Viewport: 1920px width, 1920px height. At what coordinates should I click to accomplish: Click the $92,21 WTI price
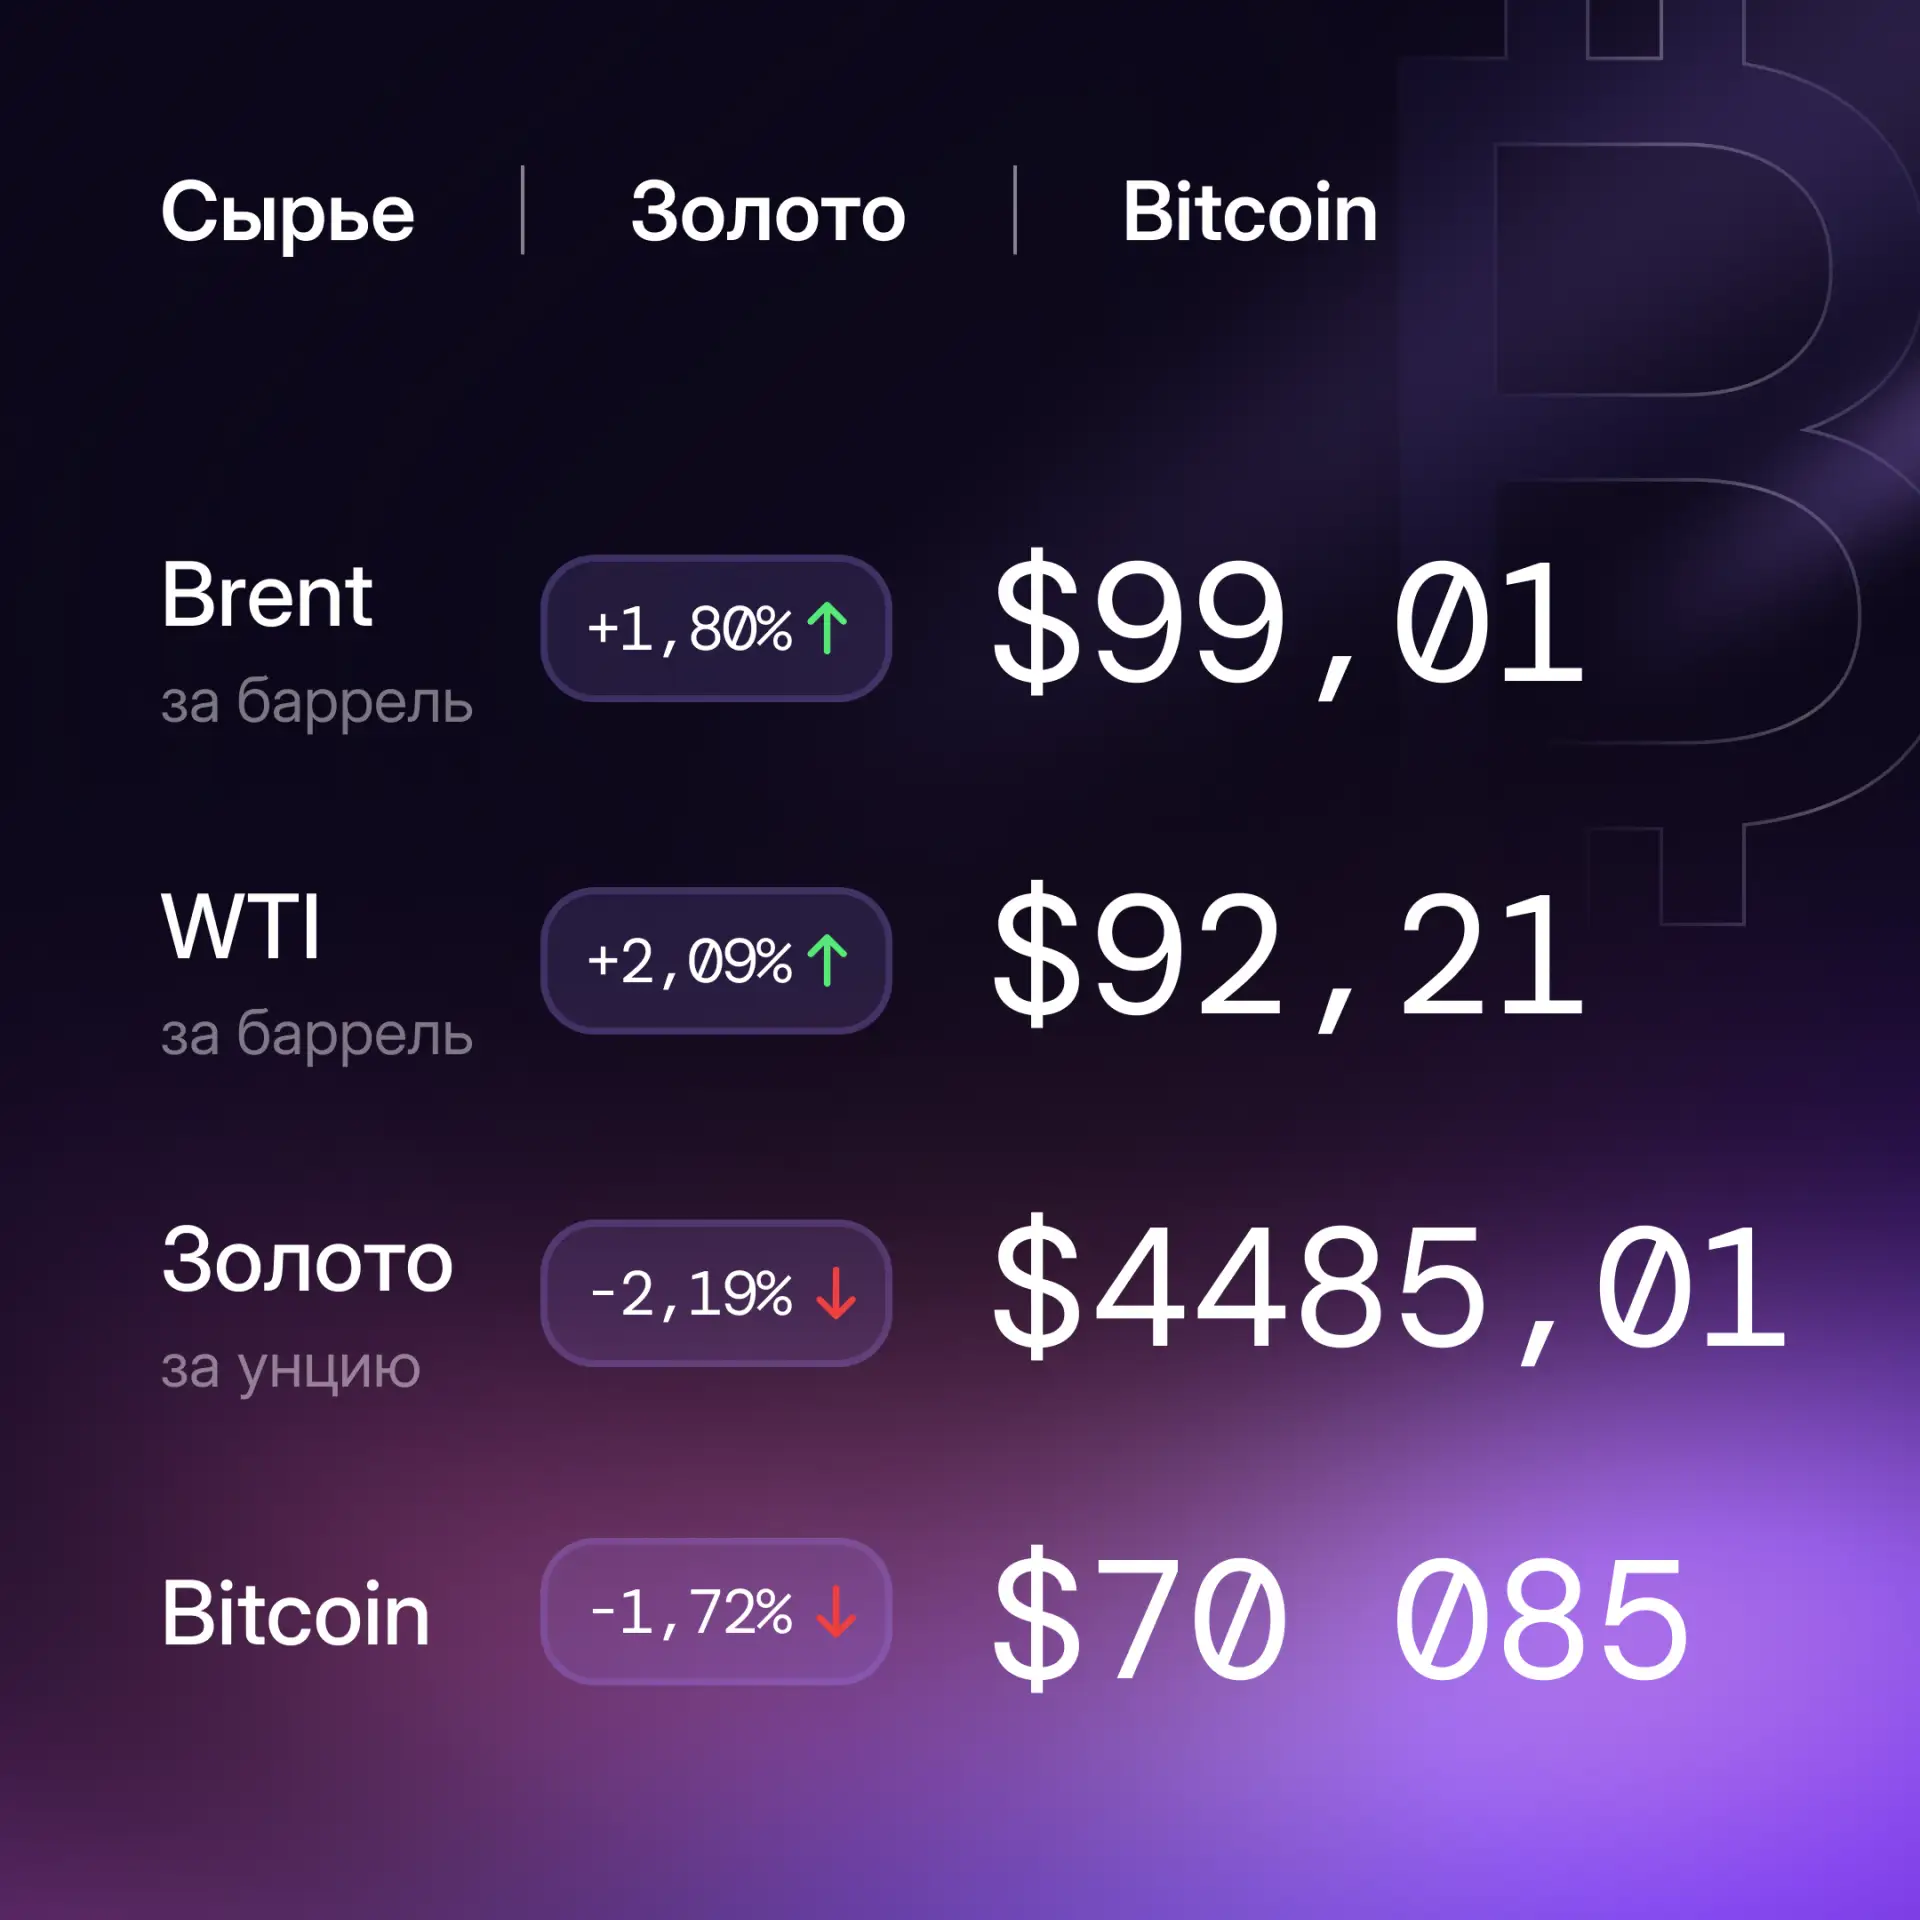point(1288,957)
